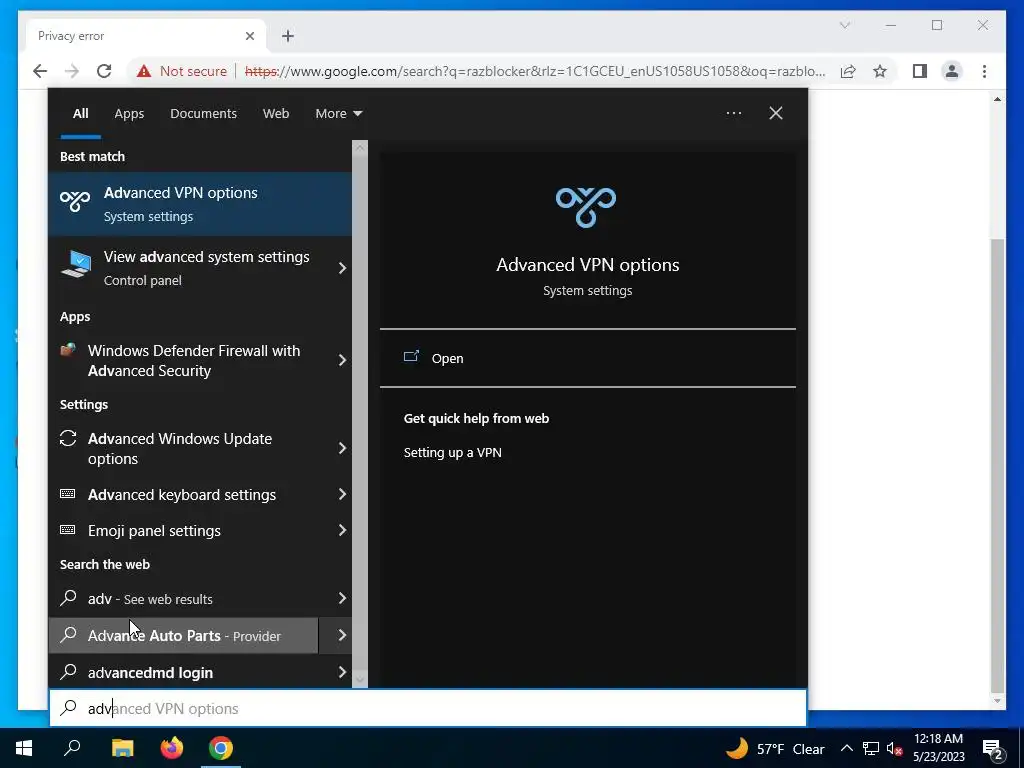
Task: Open Chrome three-dot menu
Action: point(984,71)
